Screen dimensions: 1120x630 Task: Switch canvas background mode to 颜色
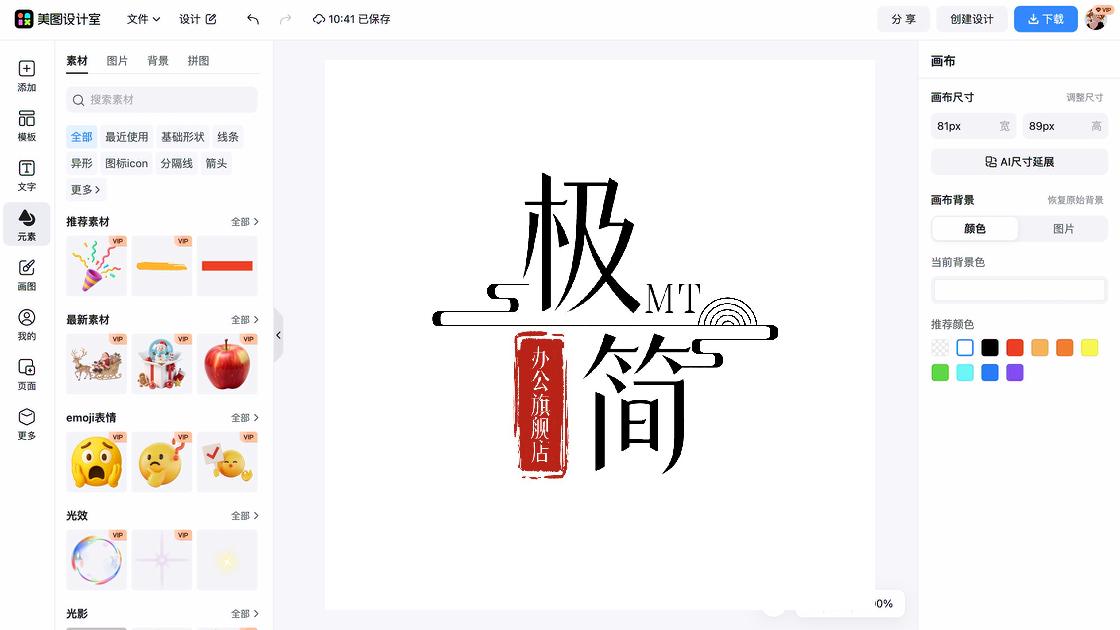click(x=974, y=228)
